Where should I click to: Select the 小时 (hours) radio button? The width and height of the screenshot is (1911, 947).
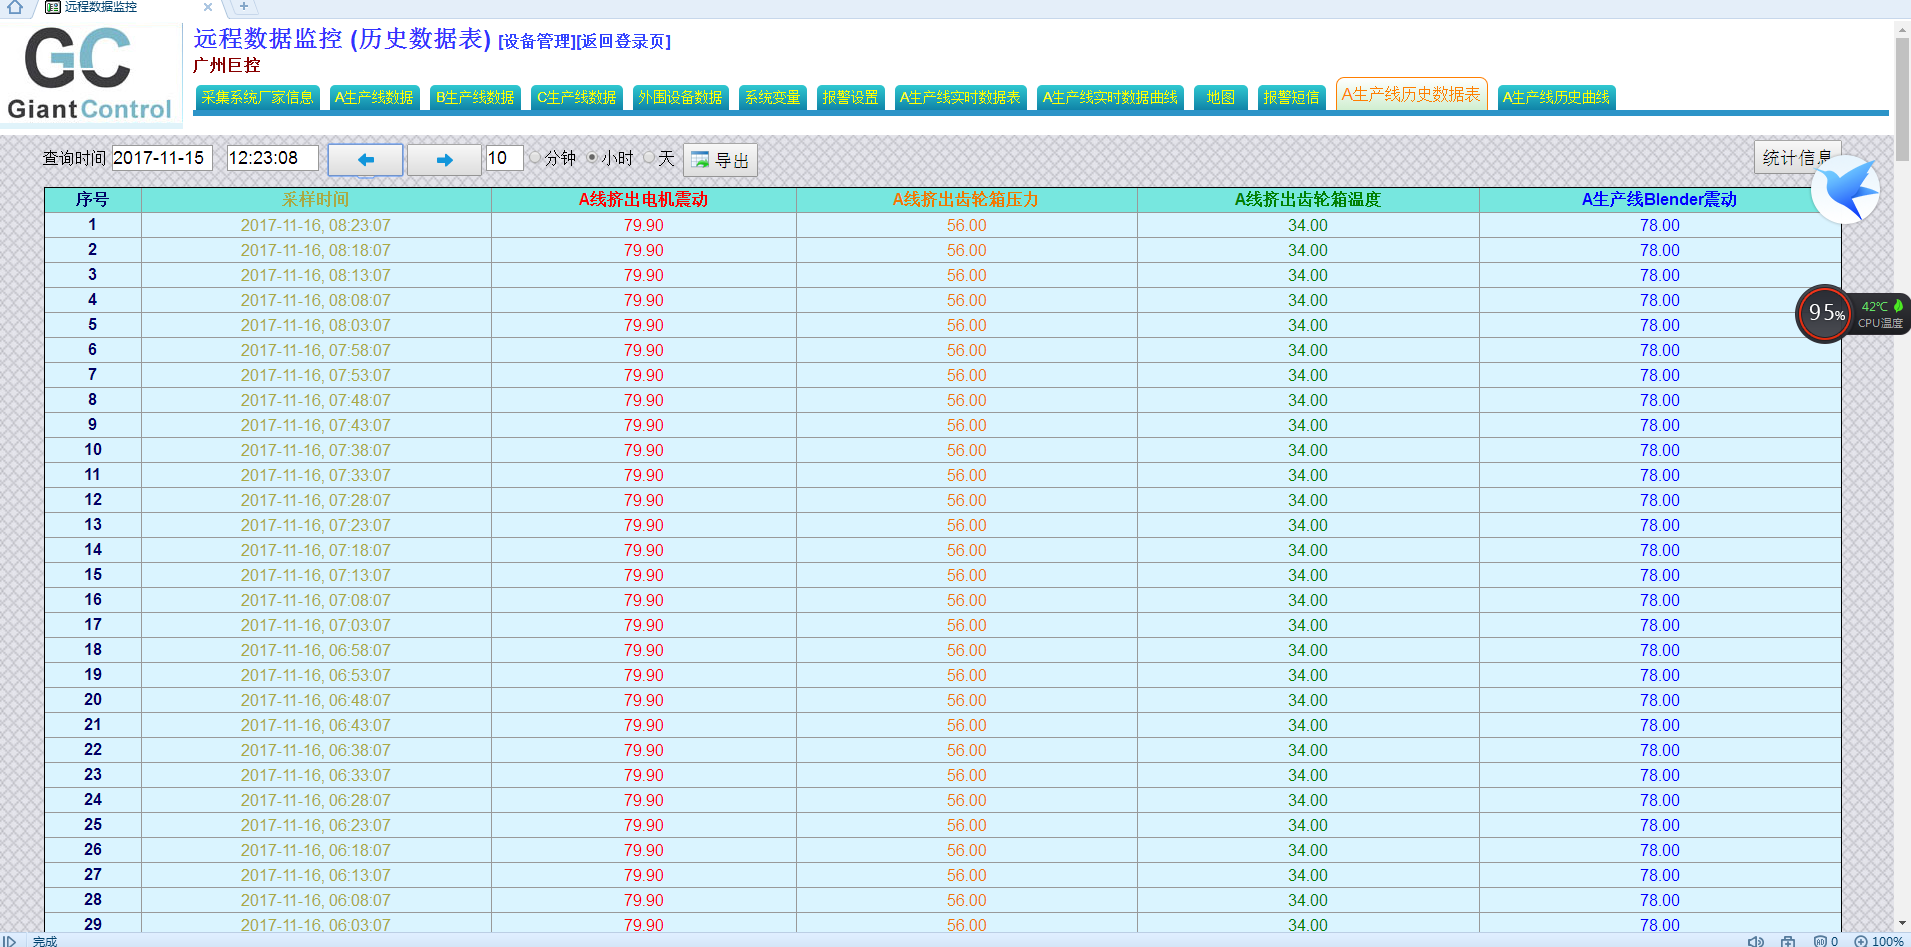click(592, 158)
